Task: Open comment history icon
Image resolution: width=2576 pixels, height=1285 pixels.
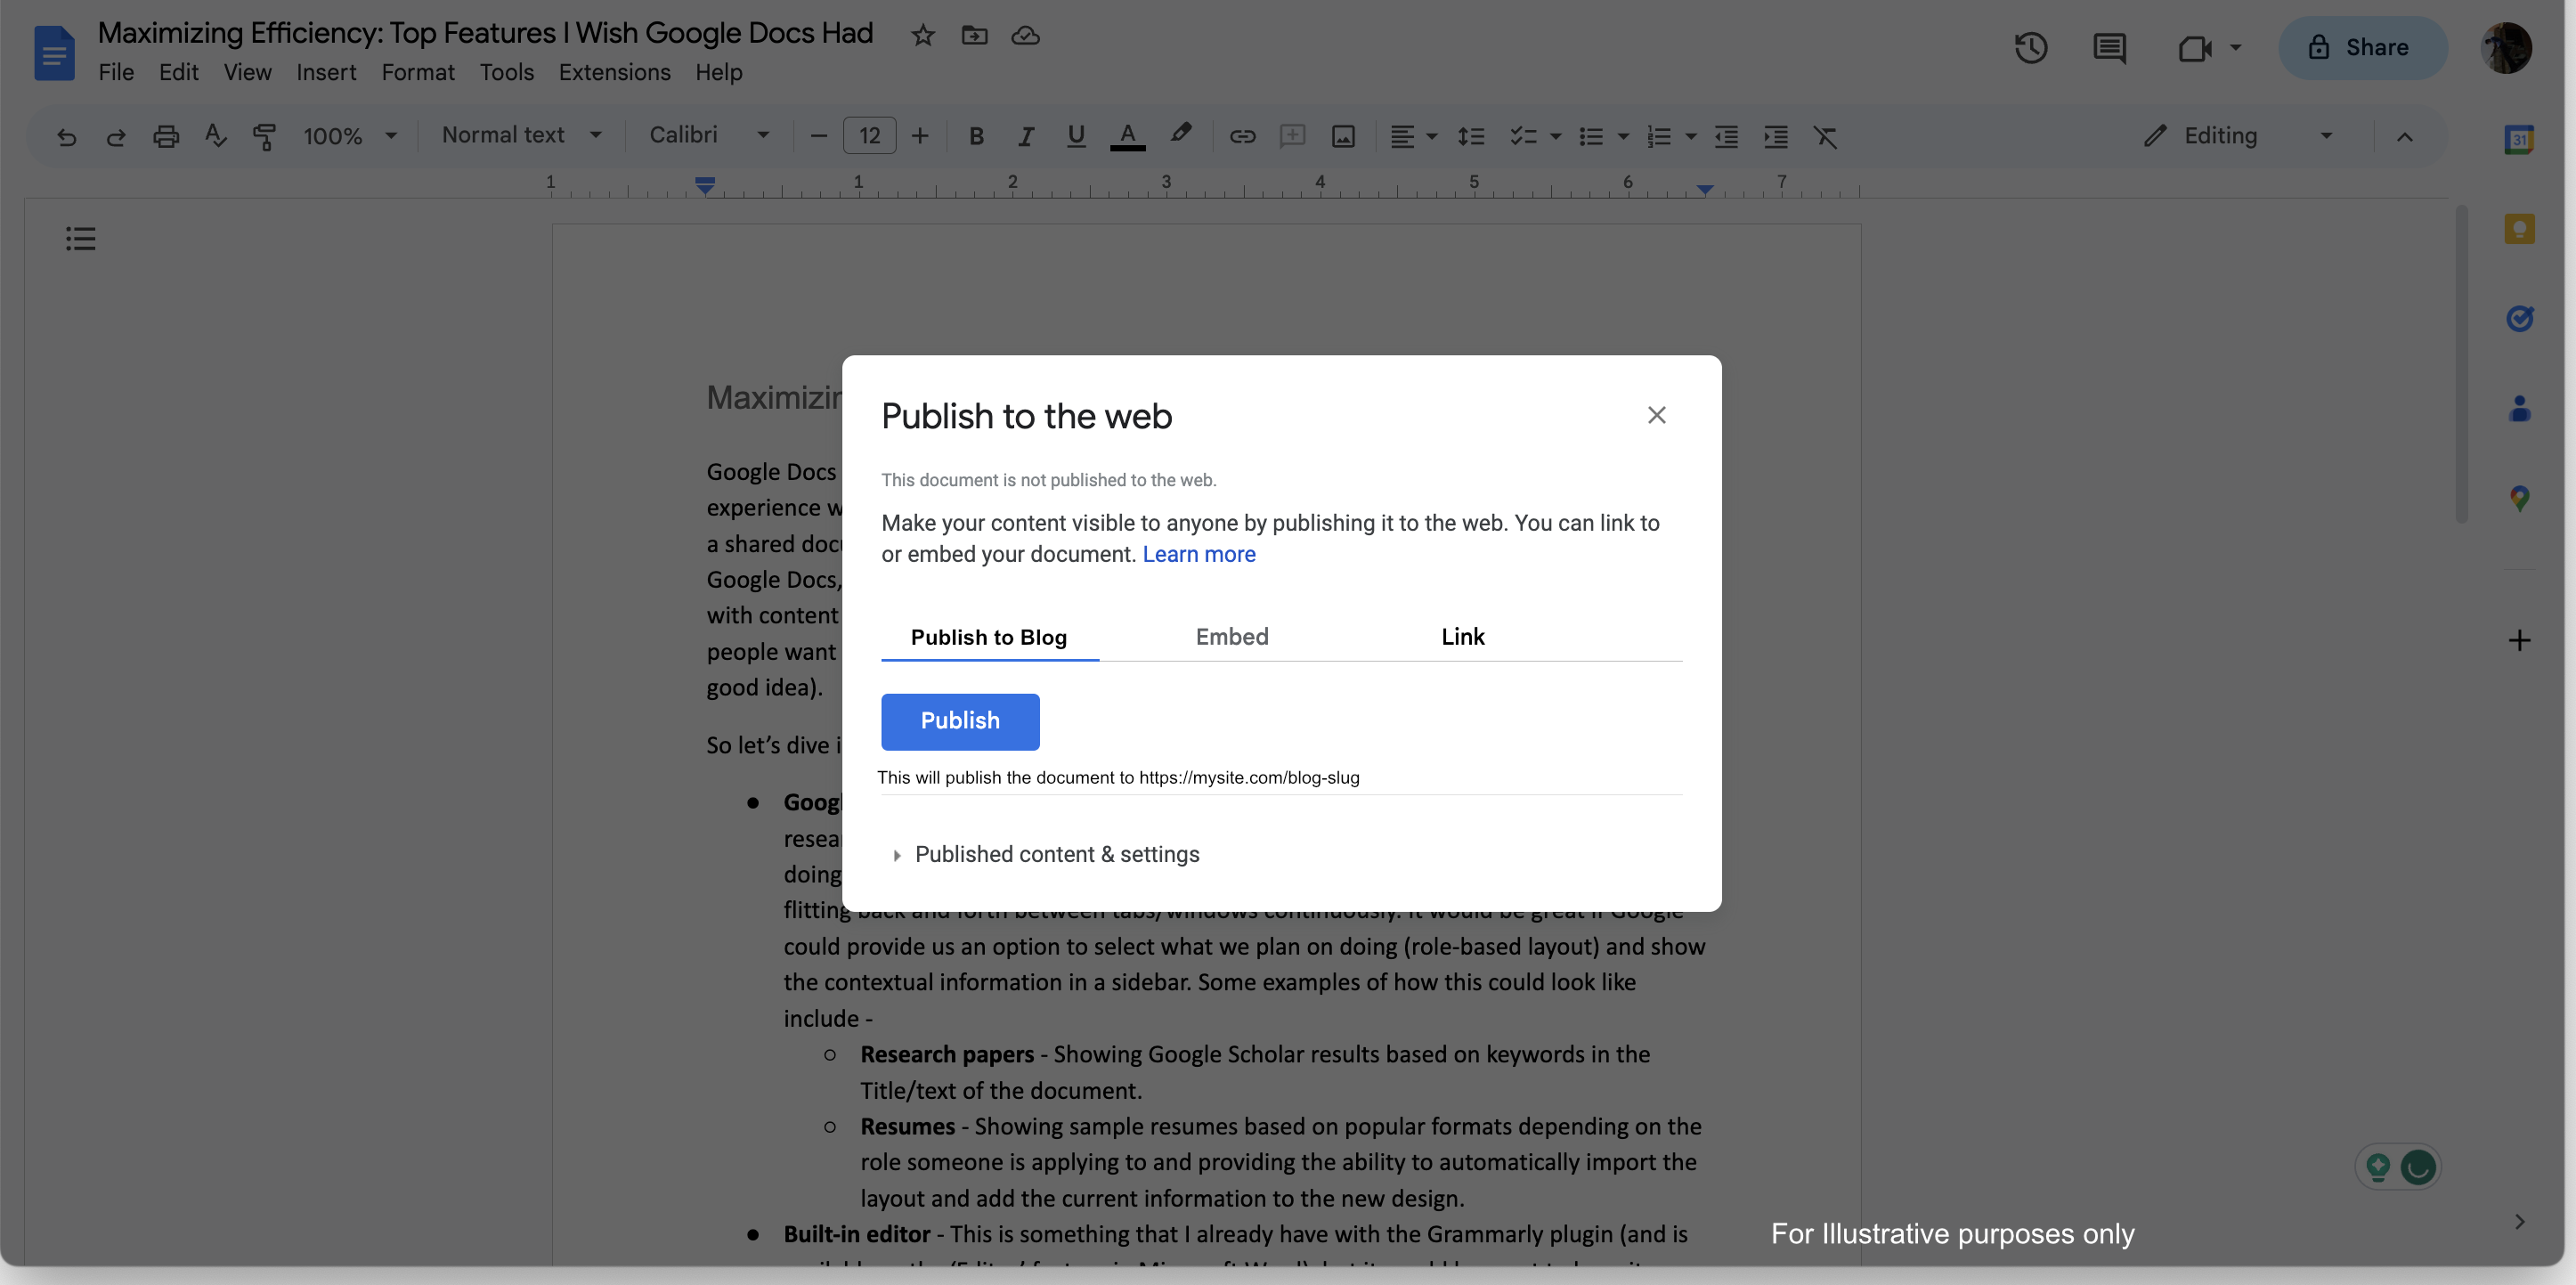Action: pyautogui.click(x=2109, y=48)
